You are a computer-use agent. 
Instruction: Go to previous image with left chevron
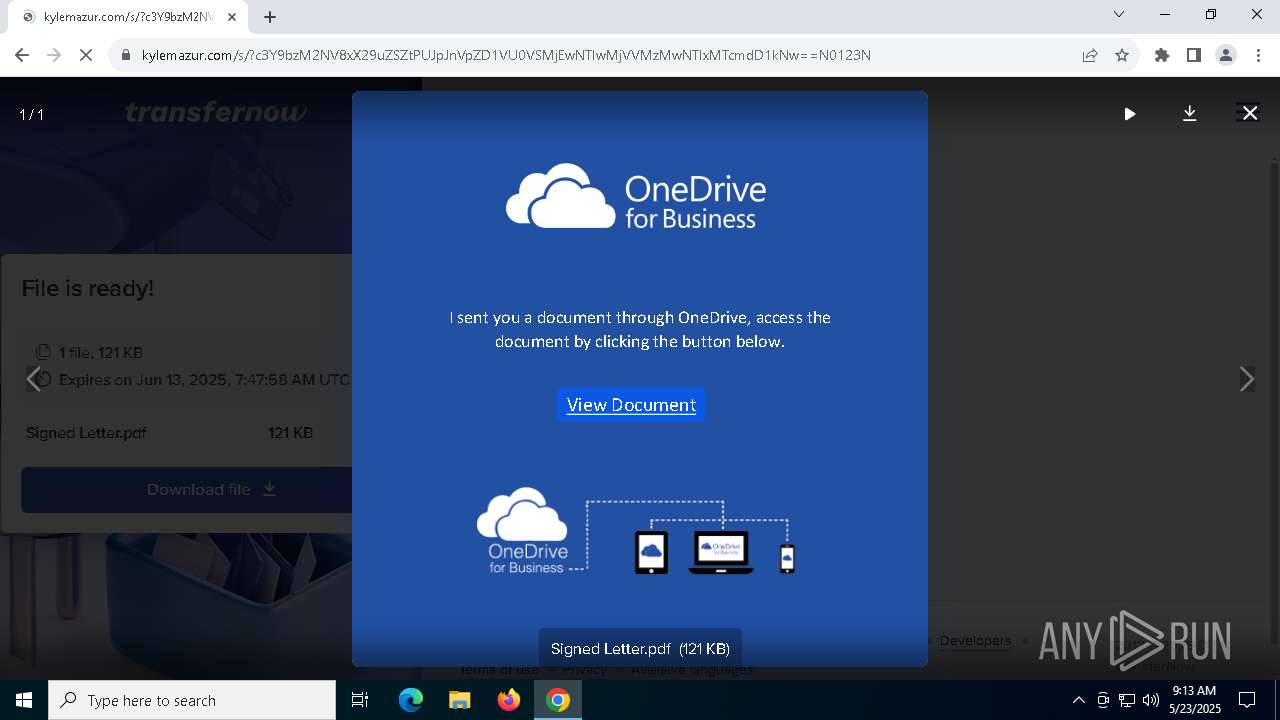[33, 379]
